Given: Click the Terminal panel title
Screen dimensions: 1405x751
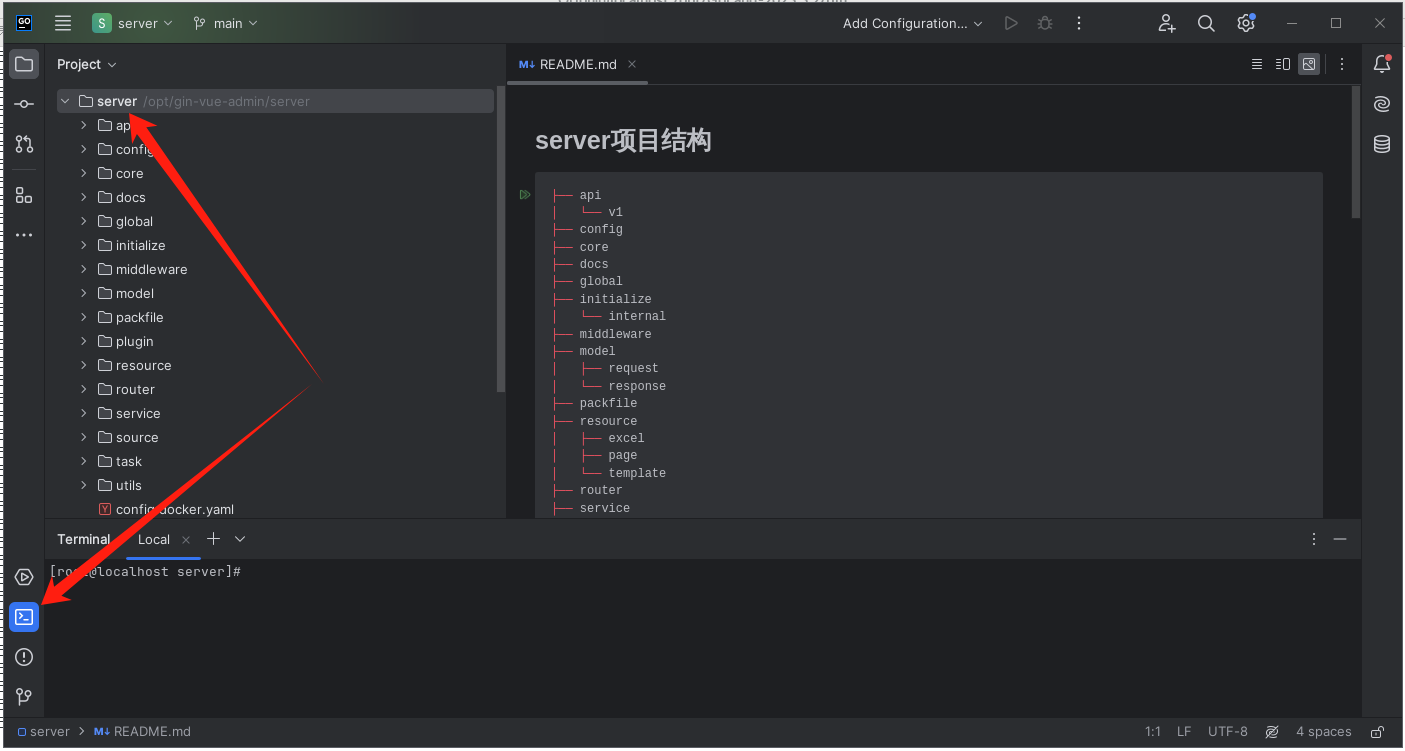Looking at the screenshot, I should click(x=83, y=539).
